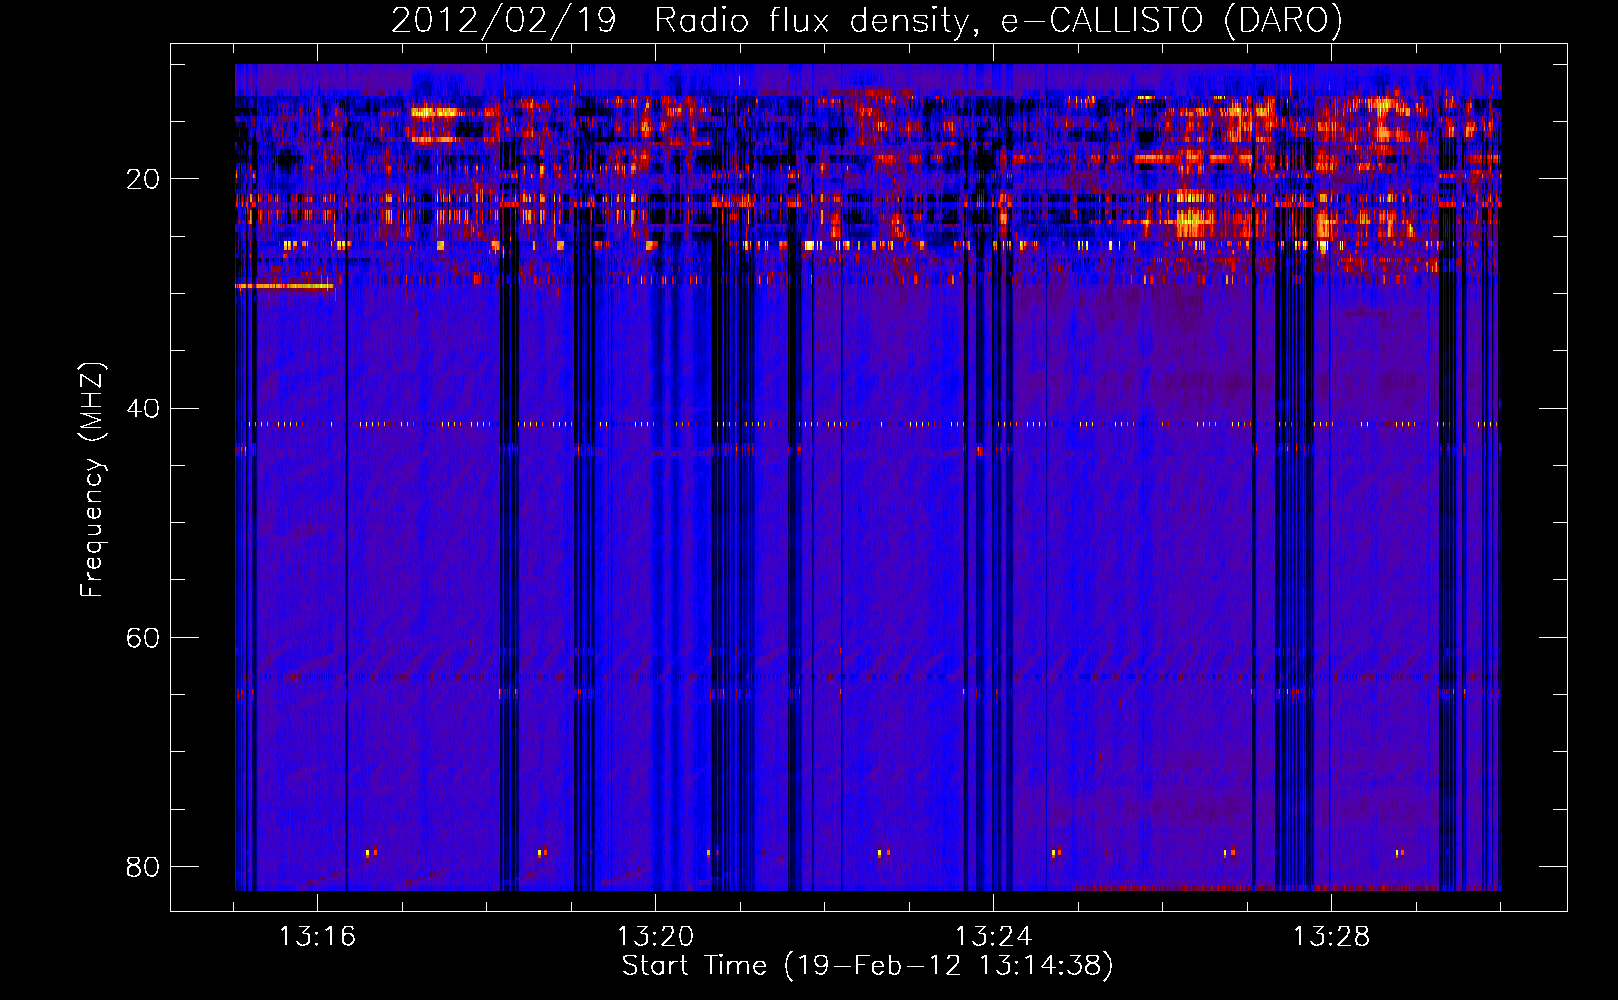Click the '13:20' time tick label

tap(655, 937)
